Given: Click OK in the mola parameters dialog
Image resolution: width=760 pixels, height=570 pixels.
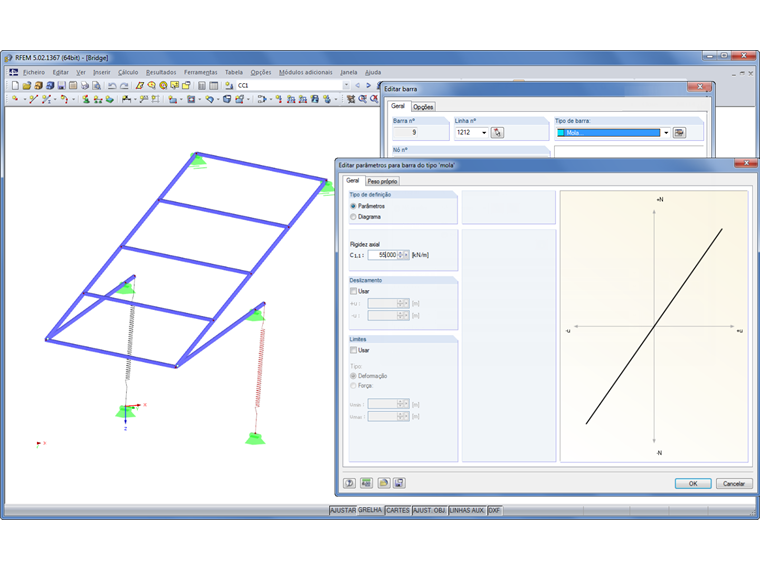Looking at the screenshot, I should point(693,483).
